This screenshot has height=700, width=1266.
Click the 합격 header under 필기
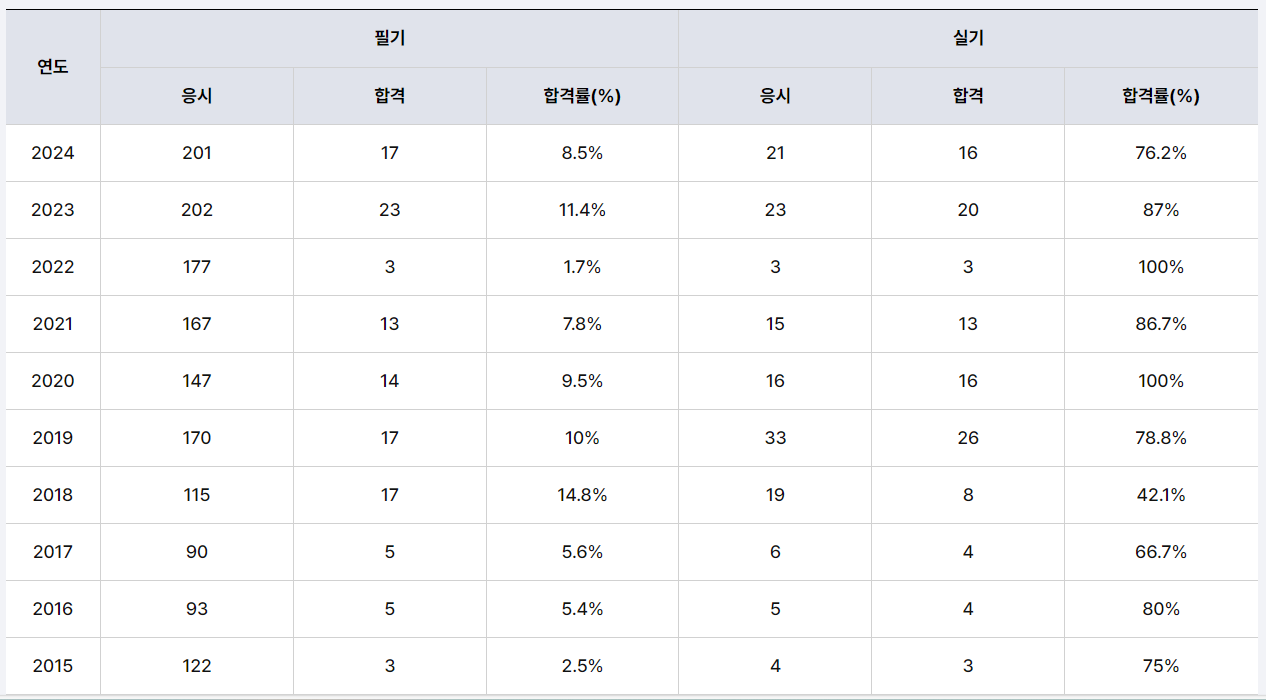click(389, 96)
